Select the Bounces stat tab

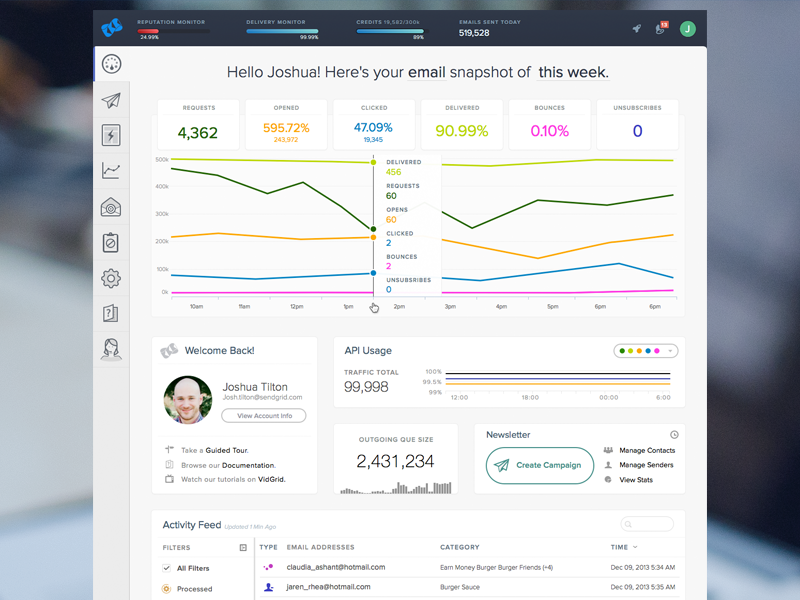[x=549, y=124]
